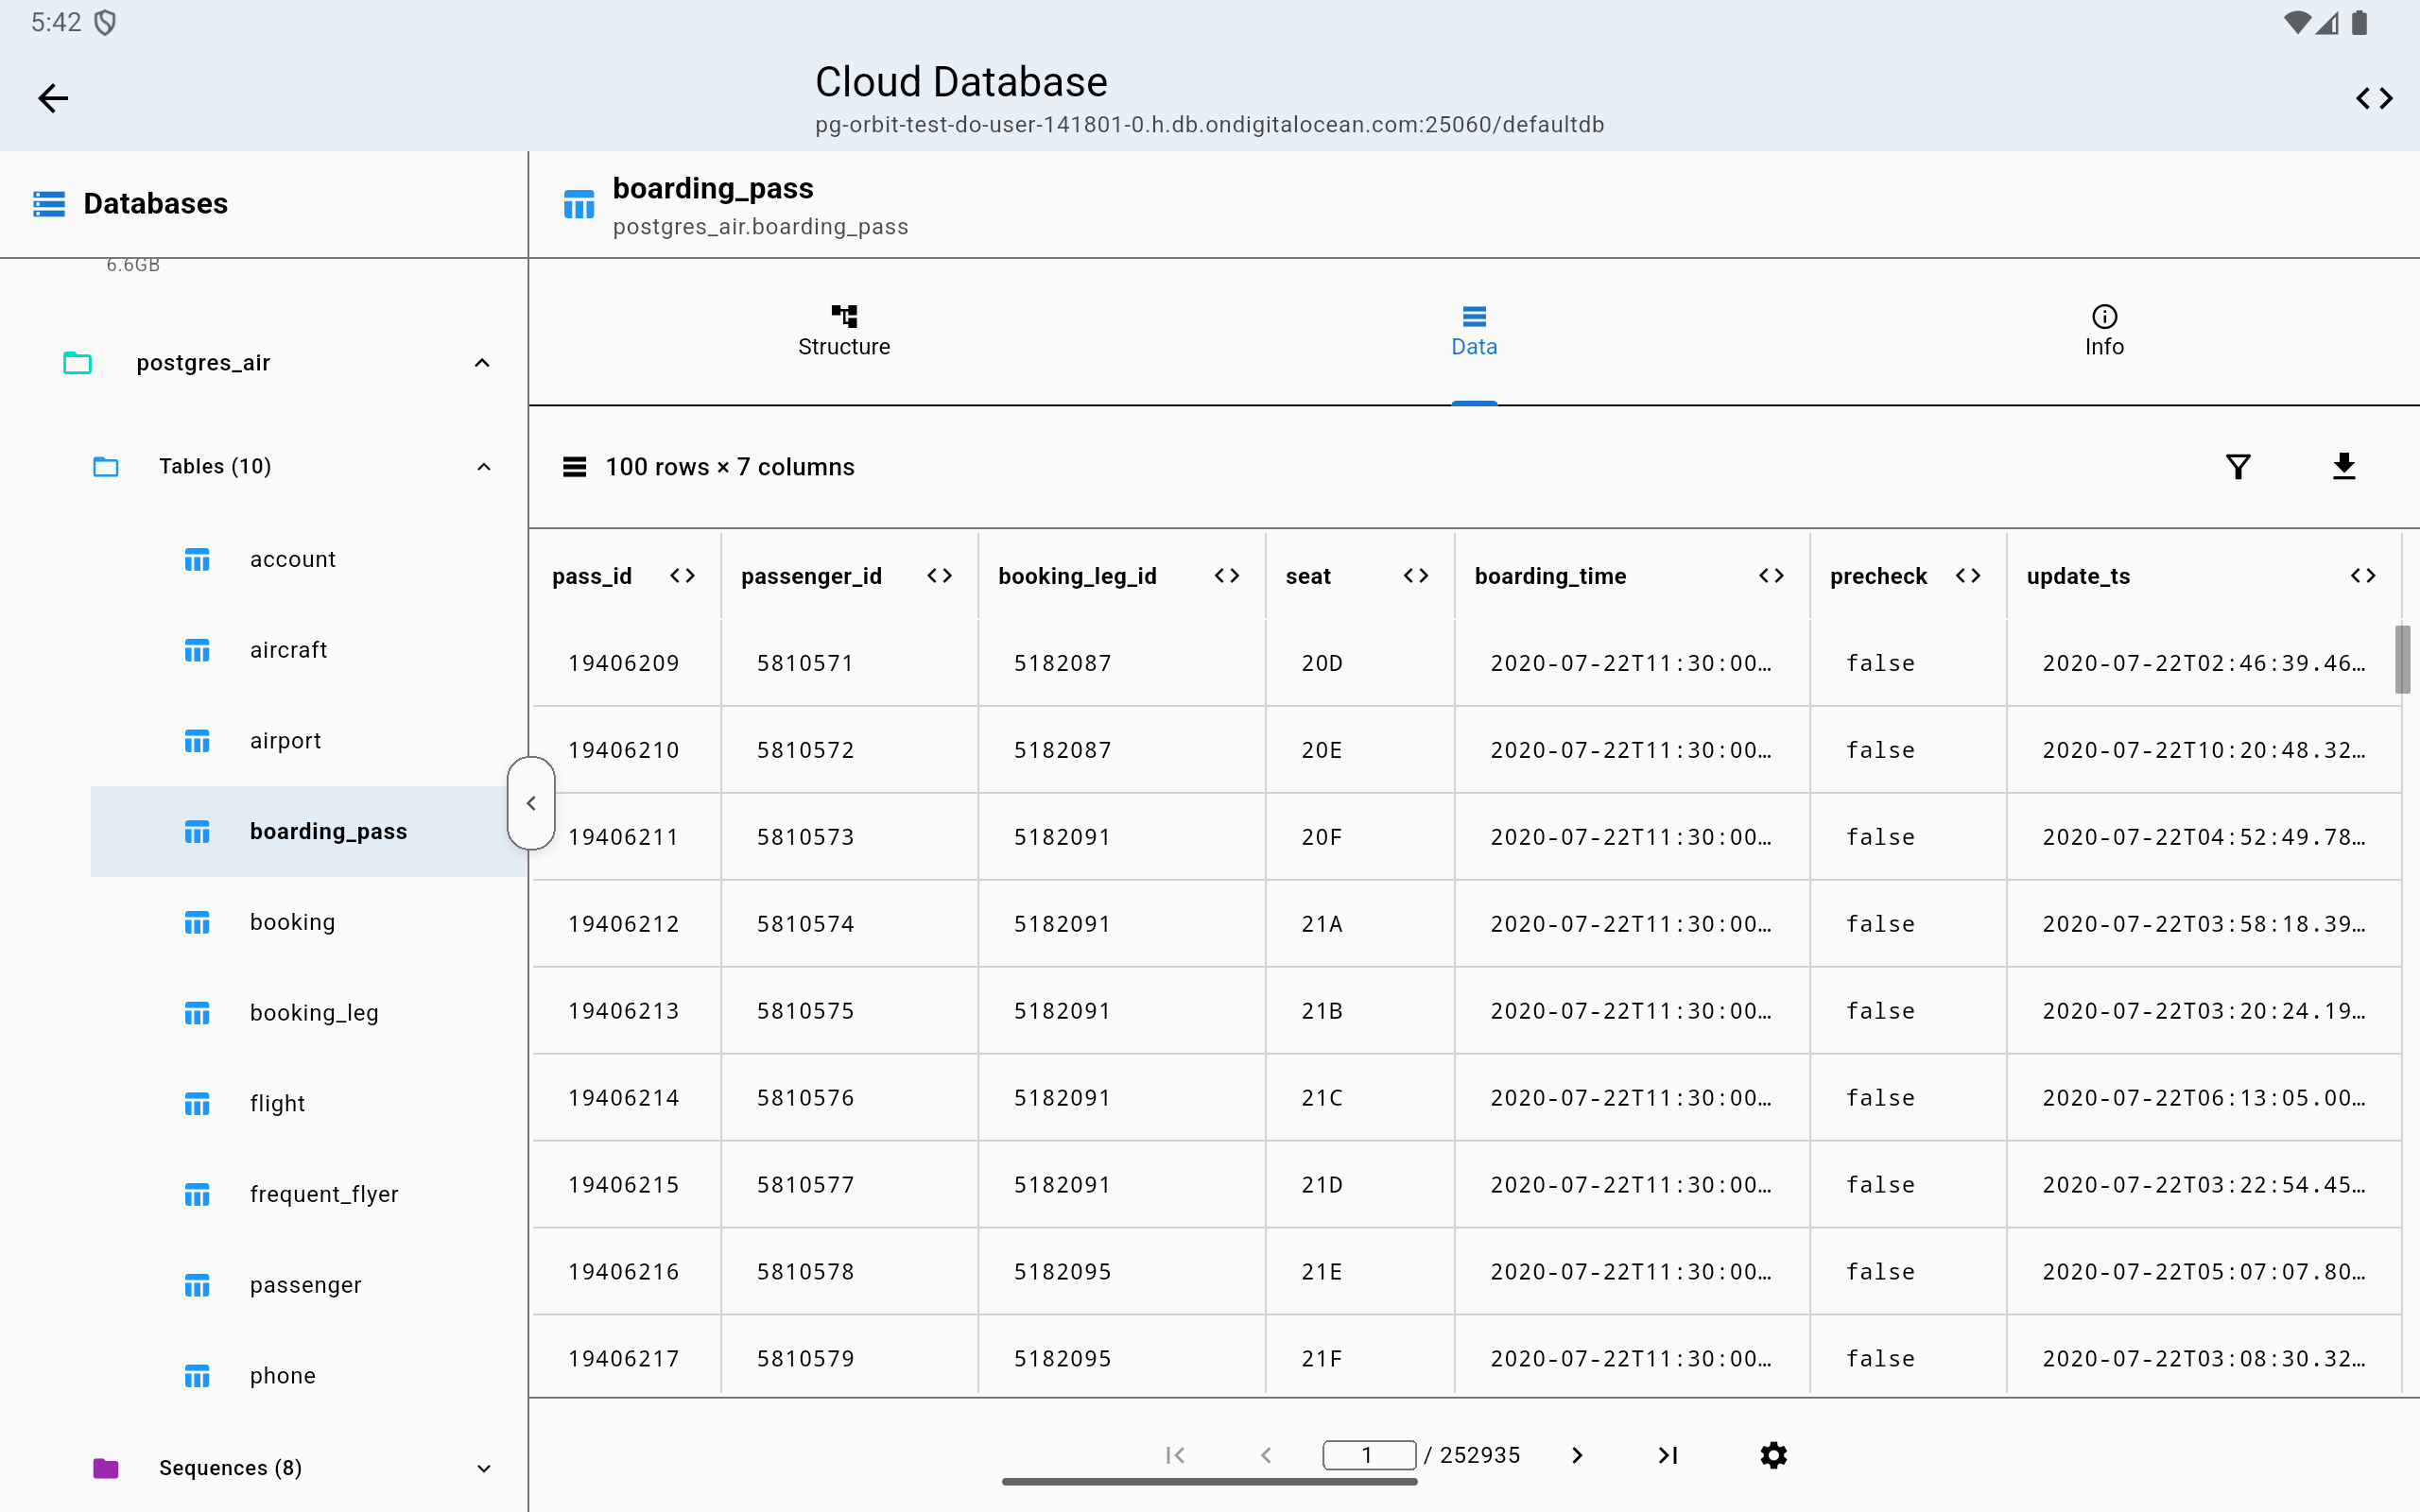This screenshot has width=2420, height=1512.
Task: Open pagination settings gear
Action: (1773, 1455)
